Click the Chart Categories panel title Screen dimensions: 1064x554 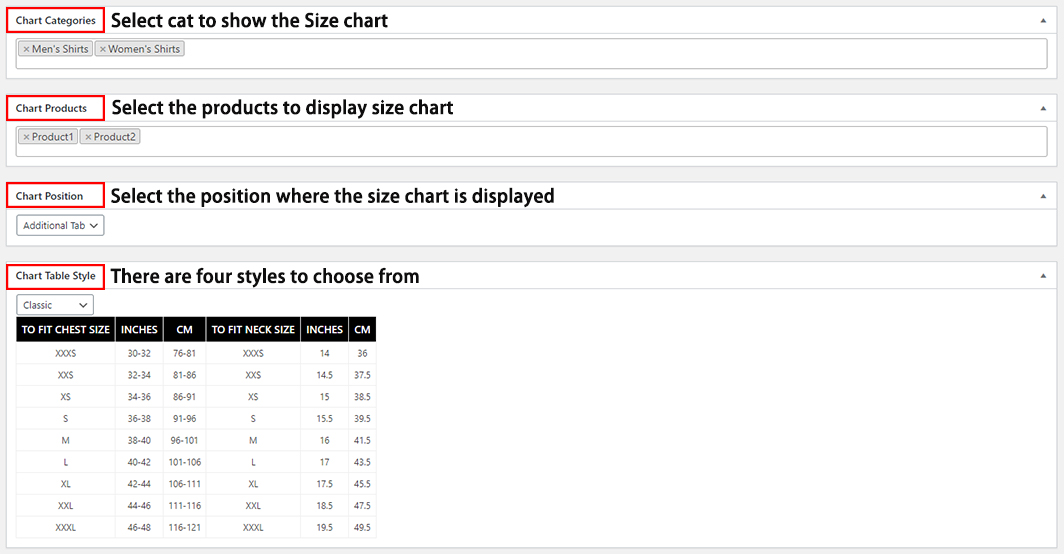pyautogui.click(x=56, y=21)
